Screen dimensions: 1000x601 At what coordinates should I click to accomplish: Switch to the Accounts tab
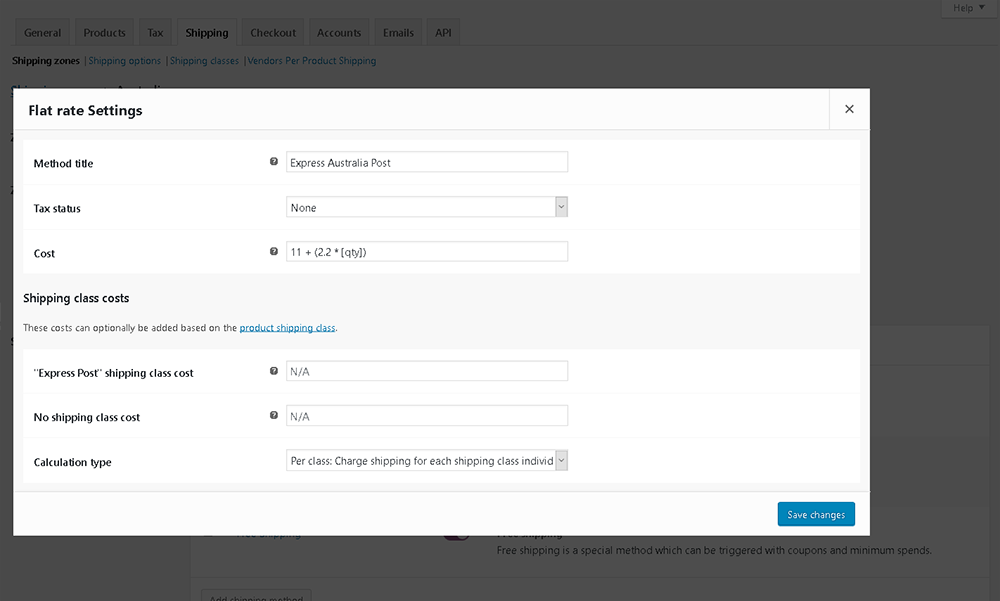pos(339,33)
